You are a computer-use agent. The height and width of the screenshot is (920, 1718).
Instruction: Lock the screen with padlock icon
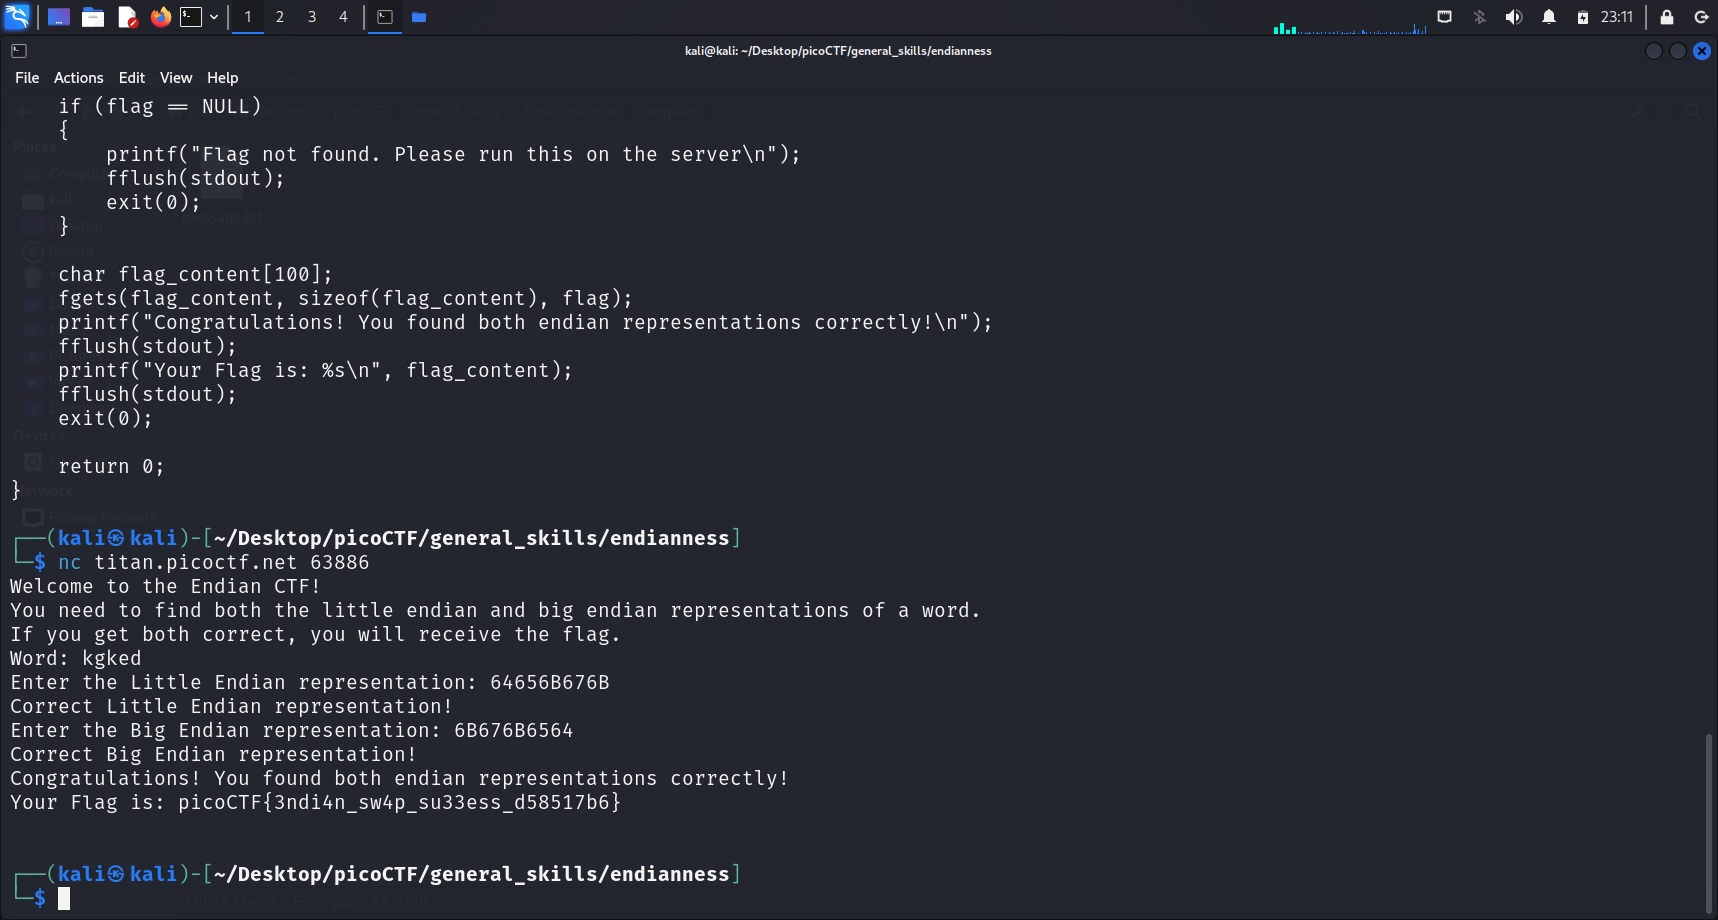(x=1667, y=17)
